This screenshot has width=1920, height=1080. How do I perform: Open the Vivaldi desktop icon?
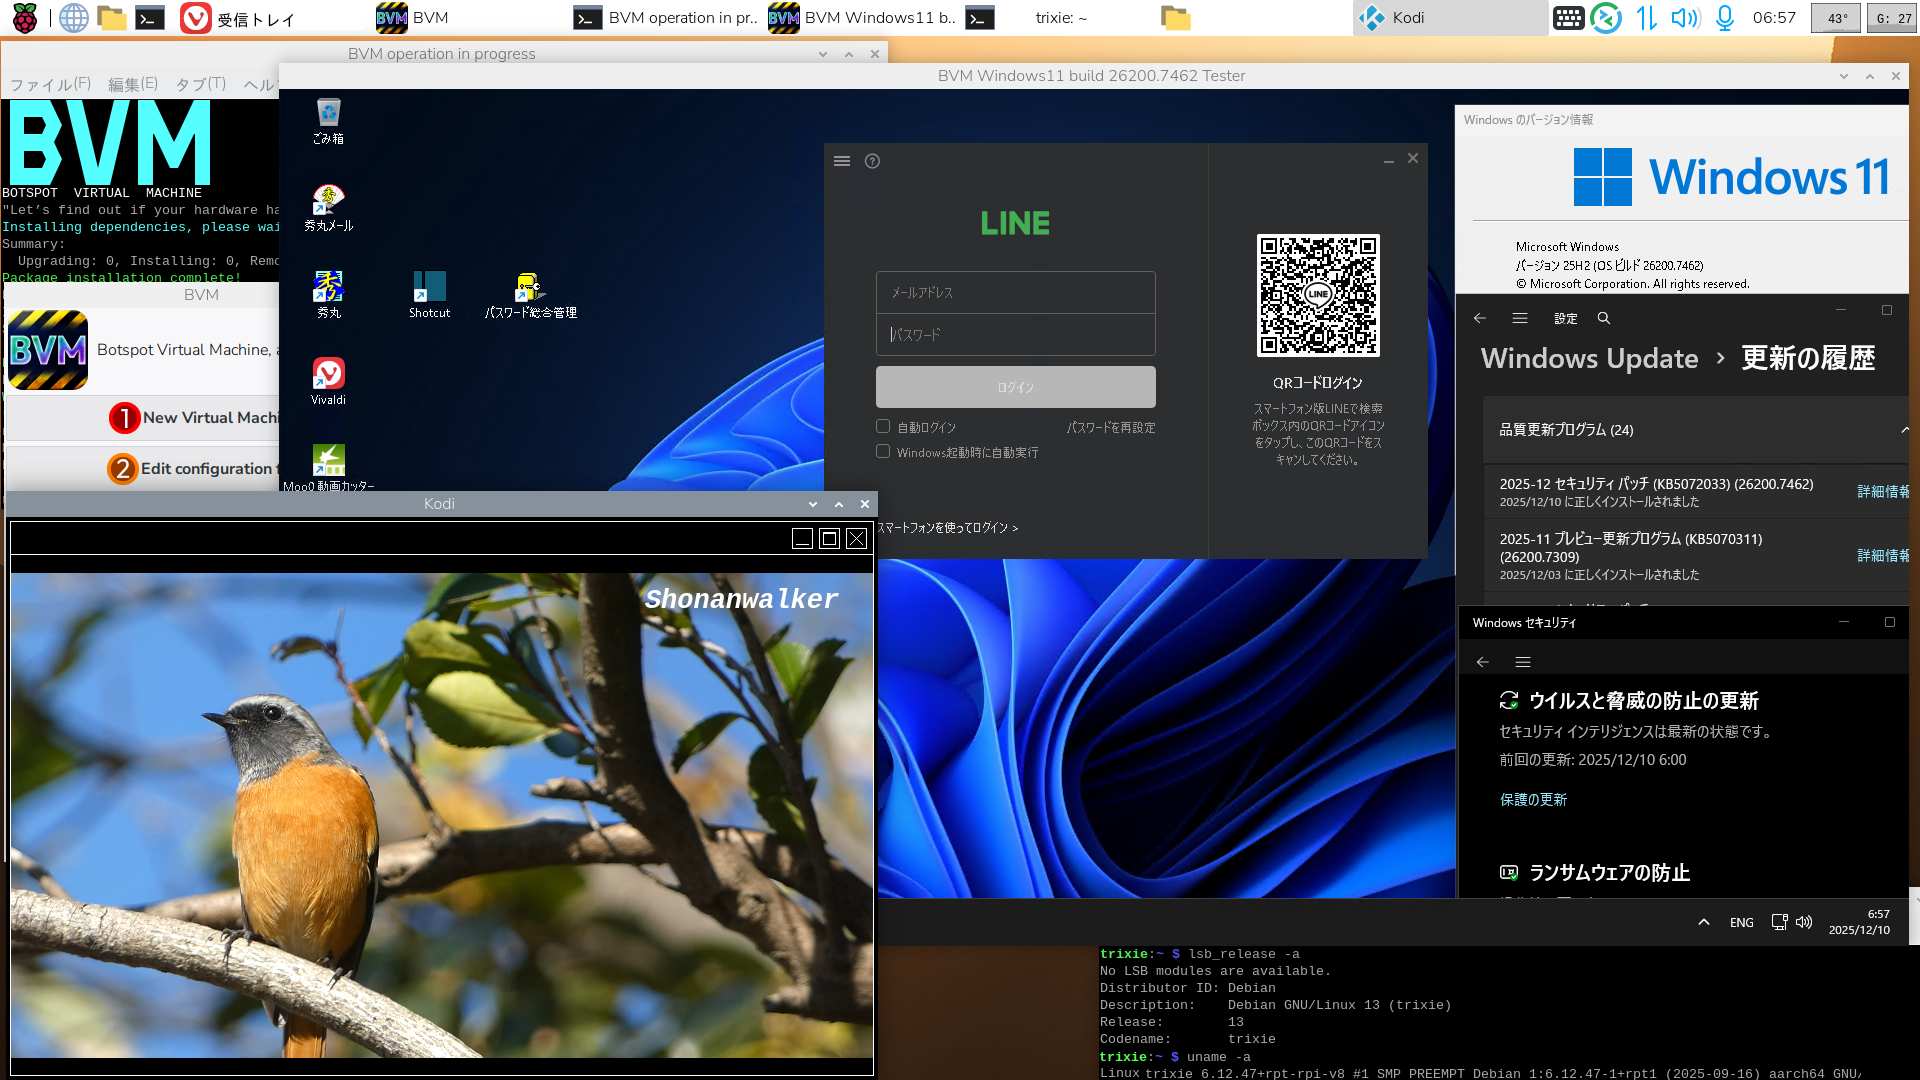point(328,375)
